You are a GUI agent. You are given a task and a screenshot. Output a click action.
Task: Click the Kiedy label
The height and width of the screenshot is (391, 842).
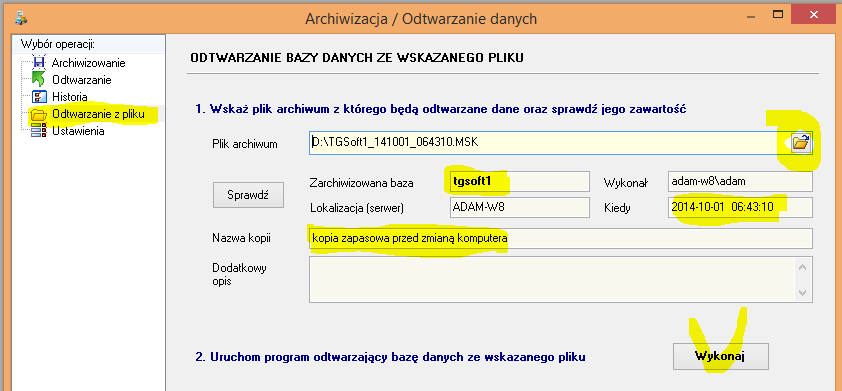(x=616, y=208)
